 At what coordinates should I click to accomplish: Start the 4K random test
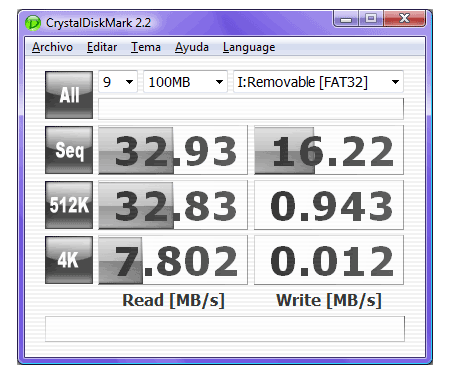[69, 260]
